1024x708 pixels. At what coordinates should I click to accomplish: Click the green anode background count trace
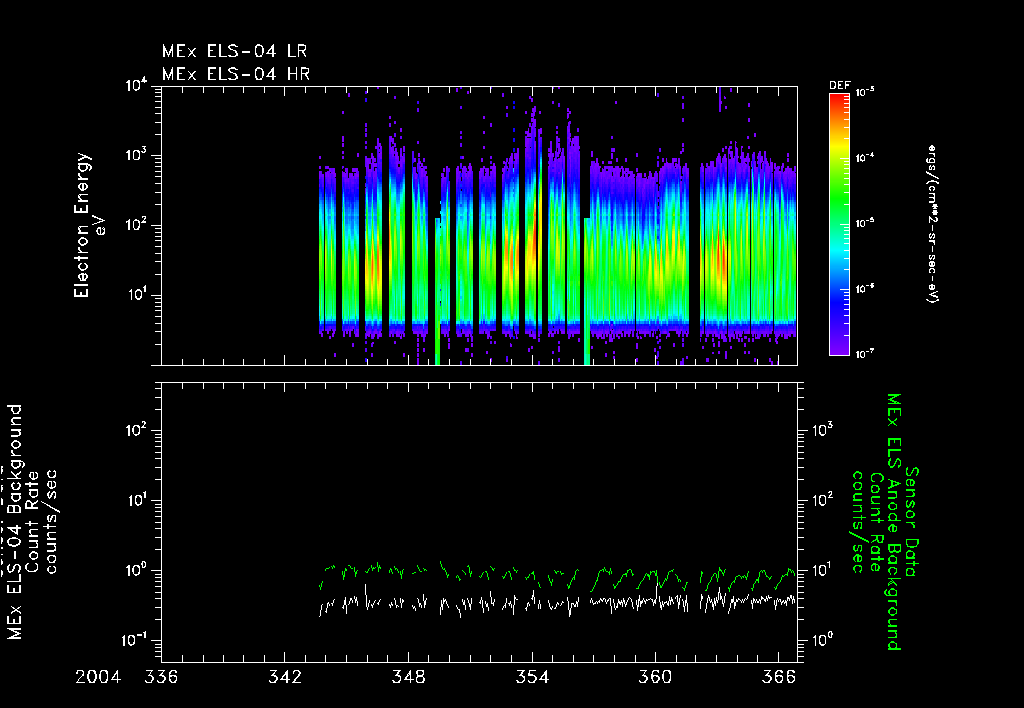(x=557, y=575)
